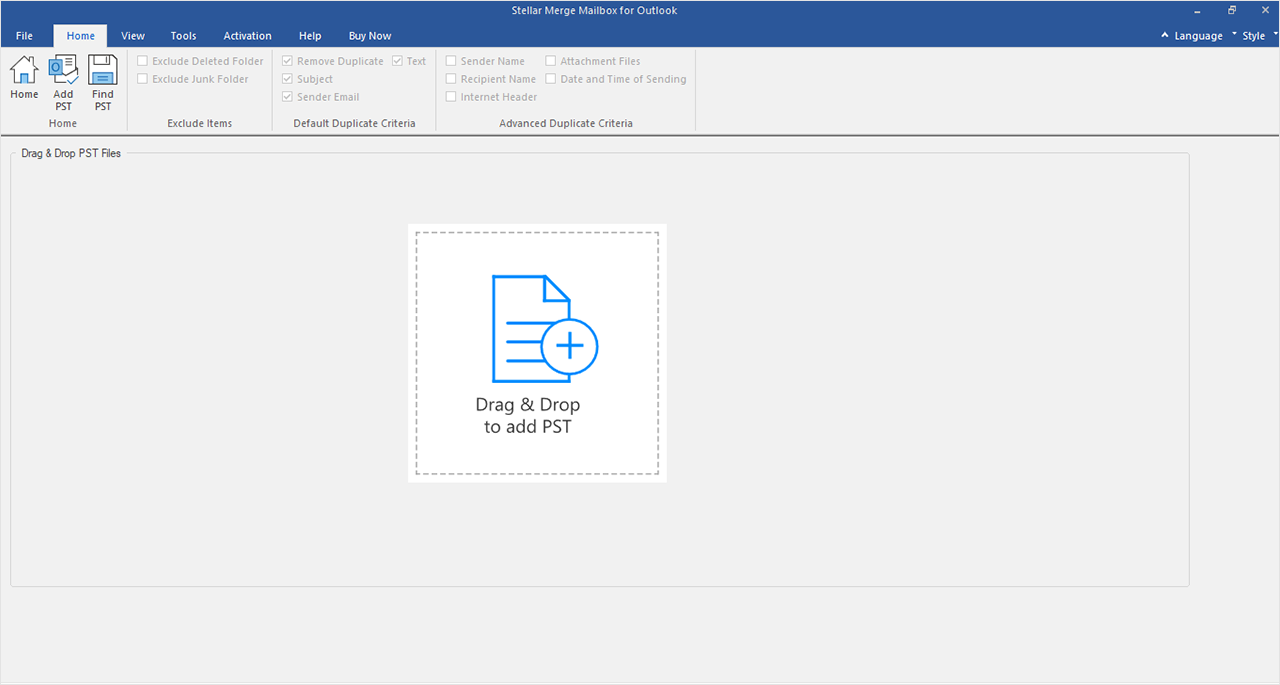Open the Help tab
Image resolution: width=1280 pixels, height=685 pixels.
coord(310,36)
